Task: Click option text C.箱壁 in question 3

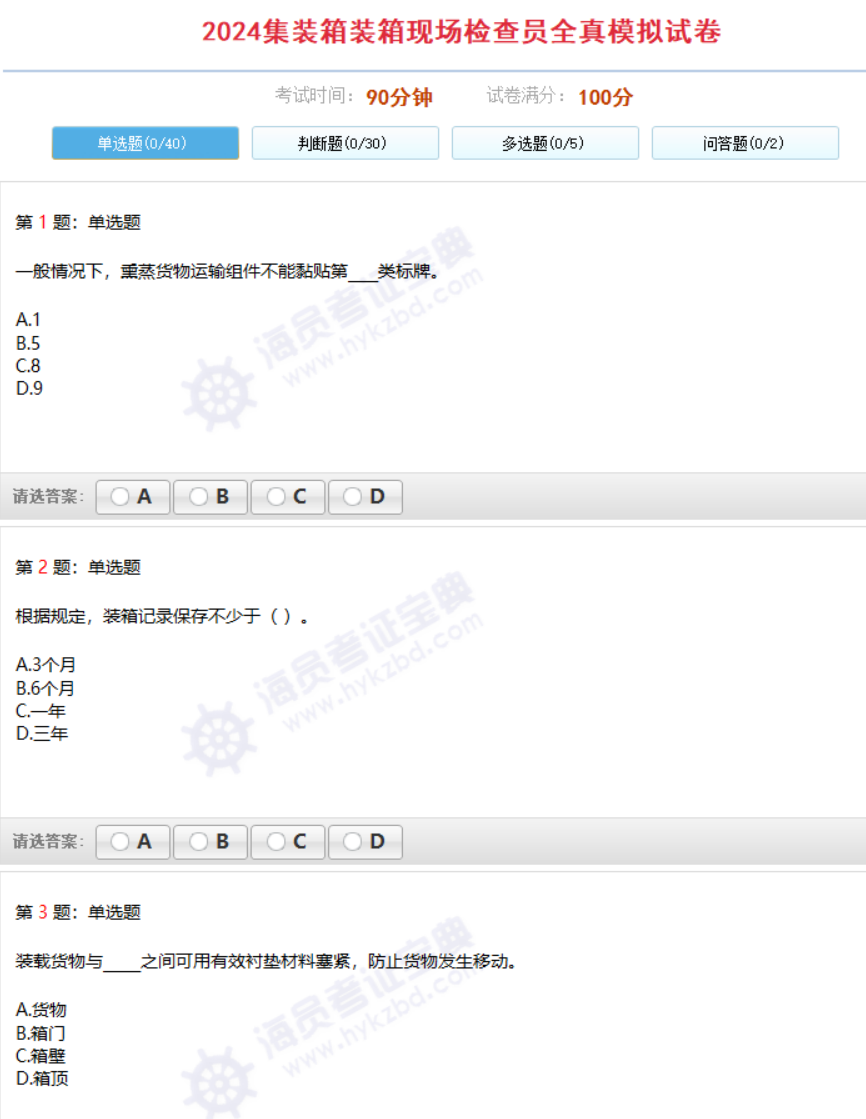Action: click(41, 1056)
